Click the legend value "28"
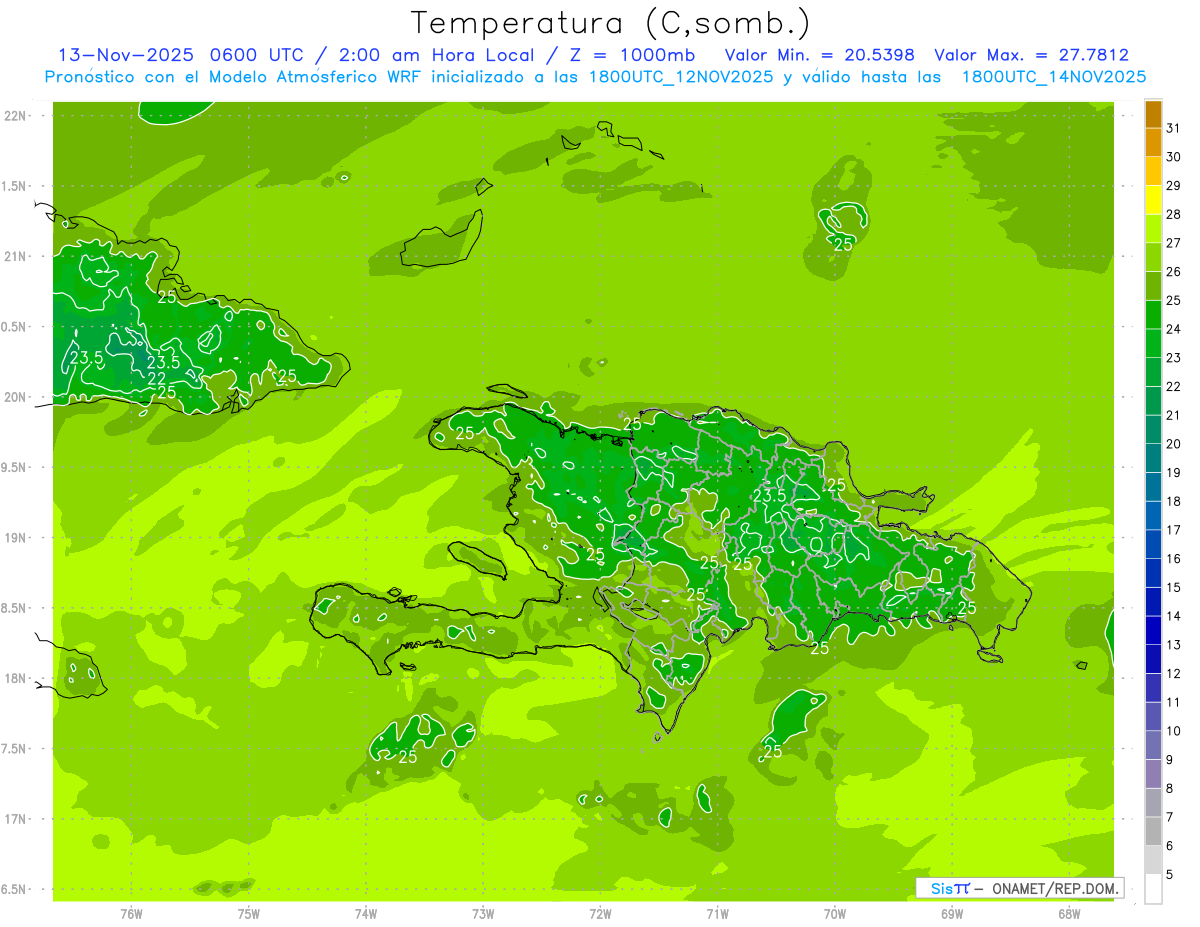 (1173, 214)
